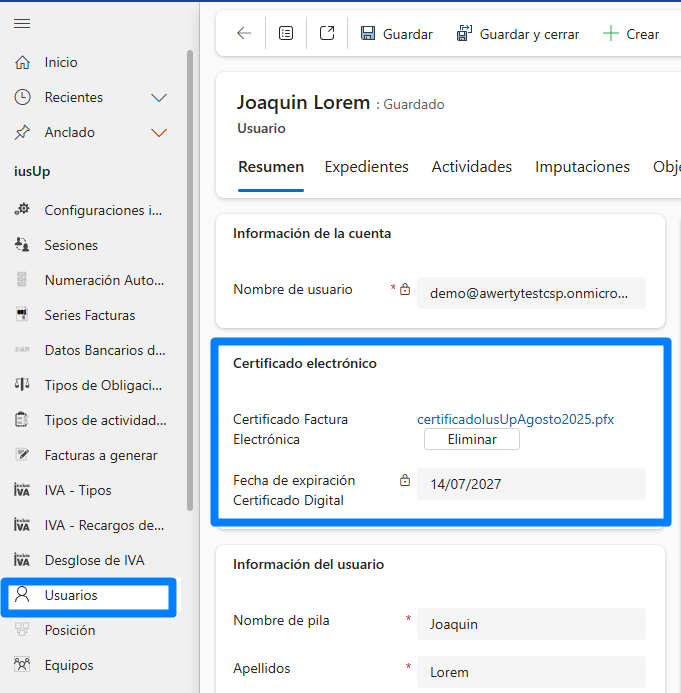Click the hamburger menu icon

pos(22,23)
